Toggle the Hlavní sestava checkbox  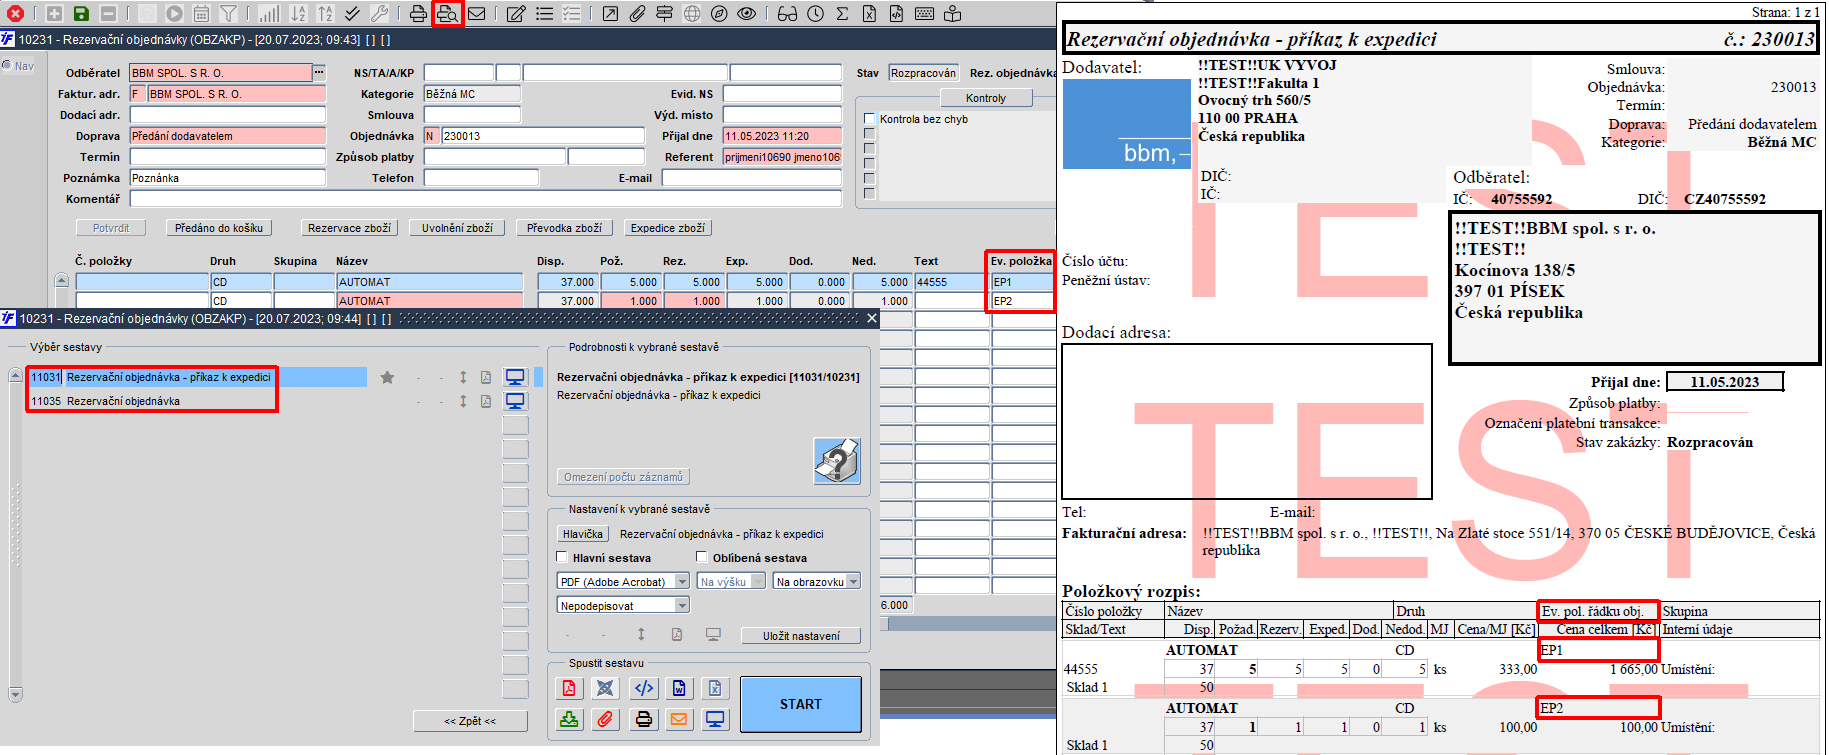(562, 558)
